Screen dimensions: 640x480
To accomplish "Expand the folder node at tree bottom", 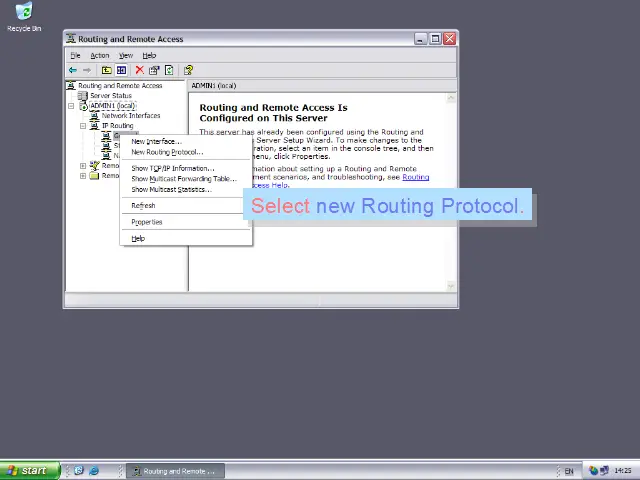I will 83,176.
